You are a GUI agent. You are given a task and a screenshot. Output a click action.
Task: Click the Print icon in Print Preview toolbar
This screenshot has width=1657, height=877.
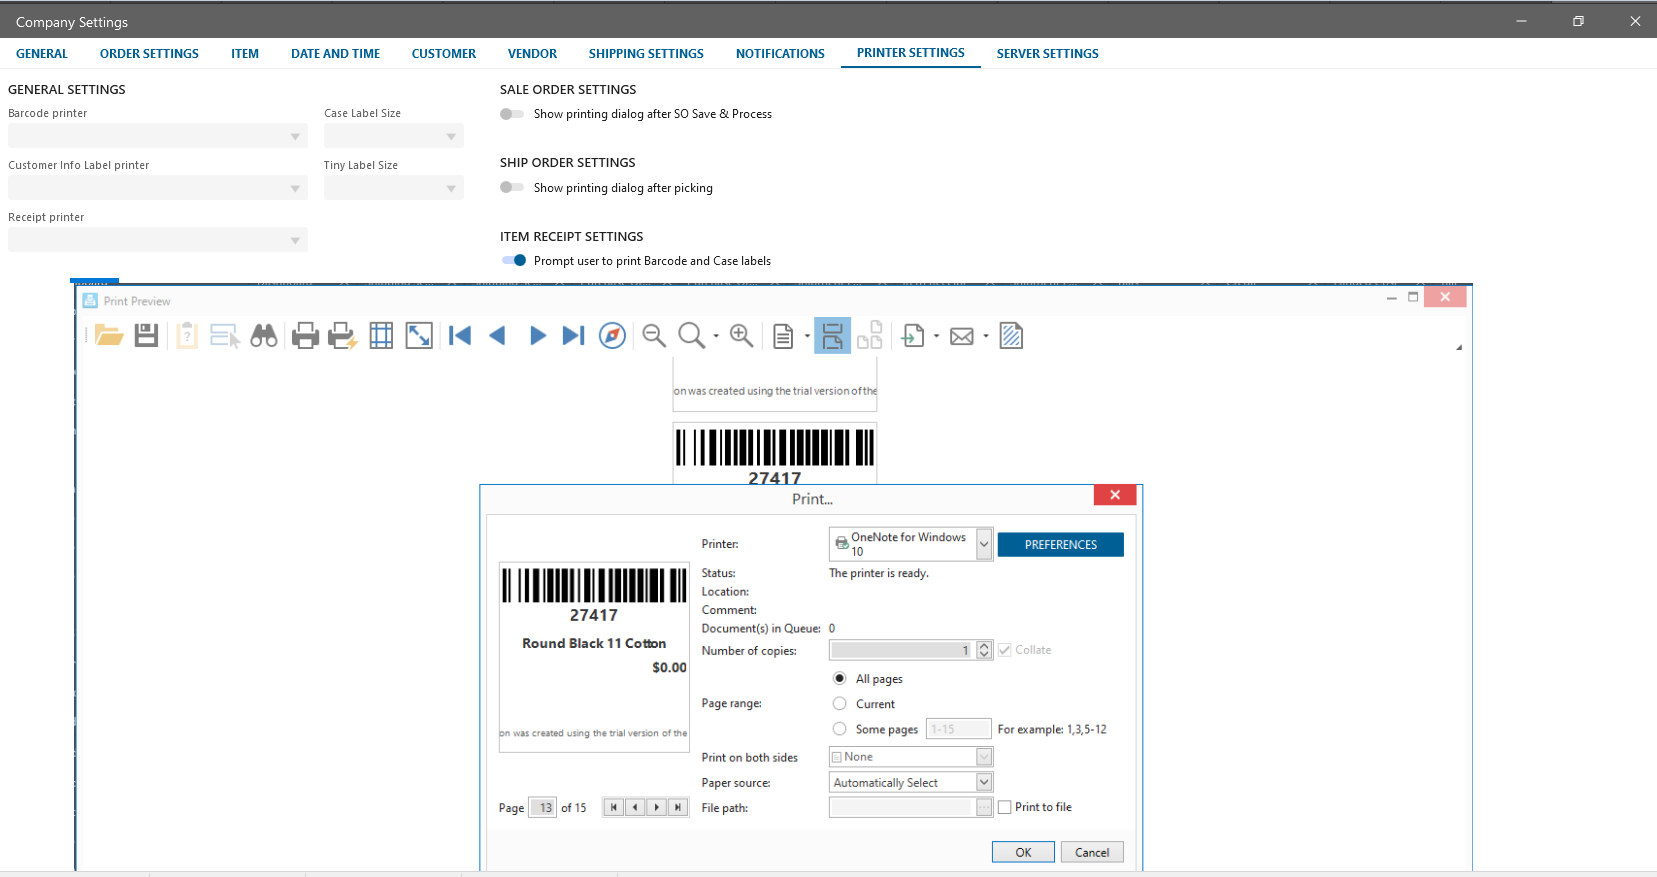[x=305, y=336]
